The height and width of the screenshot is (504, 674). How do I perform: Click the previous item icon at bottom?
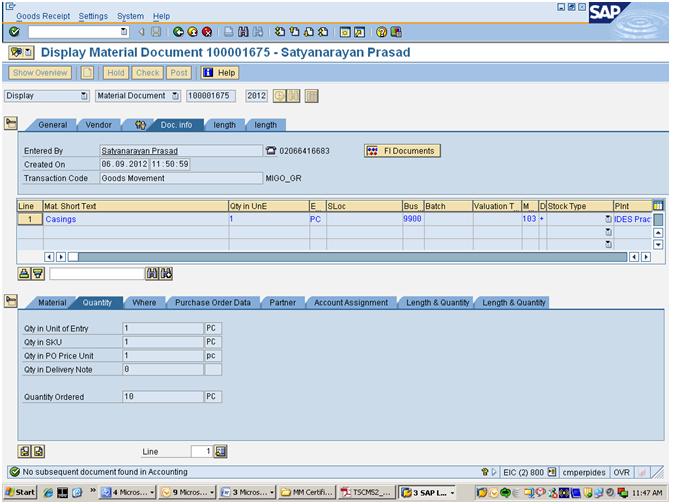[25, 451]
